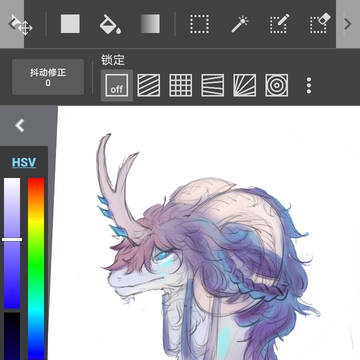Click the rainbow hue slider bar
The image size is (360, 360).
[x=36, y=269]
